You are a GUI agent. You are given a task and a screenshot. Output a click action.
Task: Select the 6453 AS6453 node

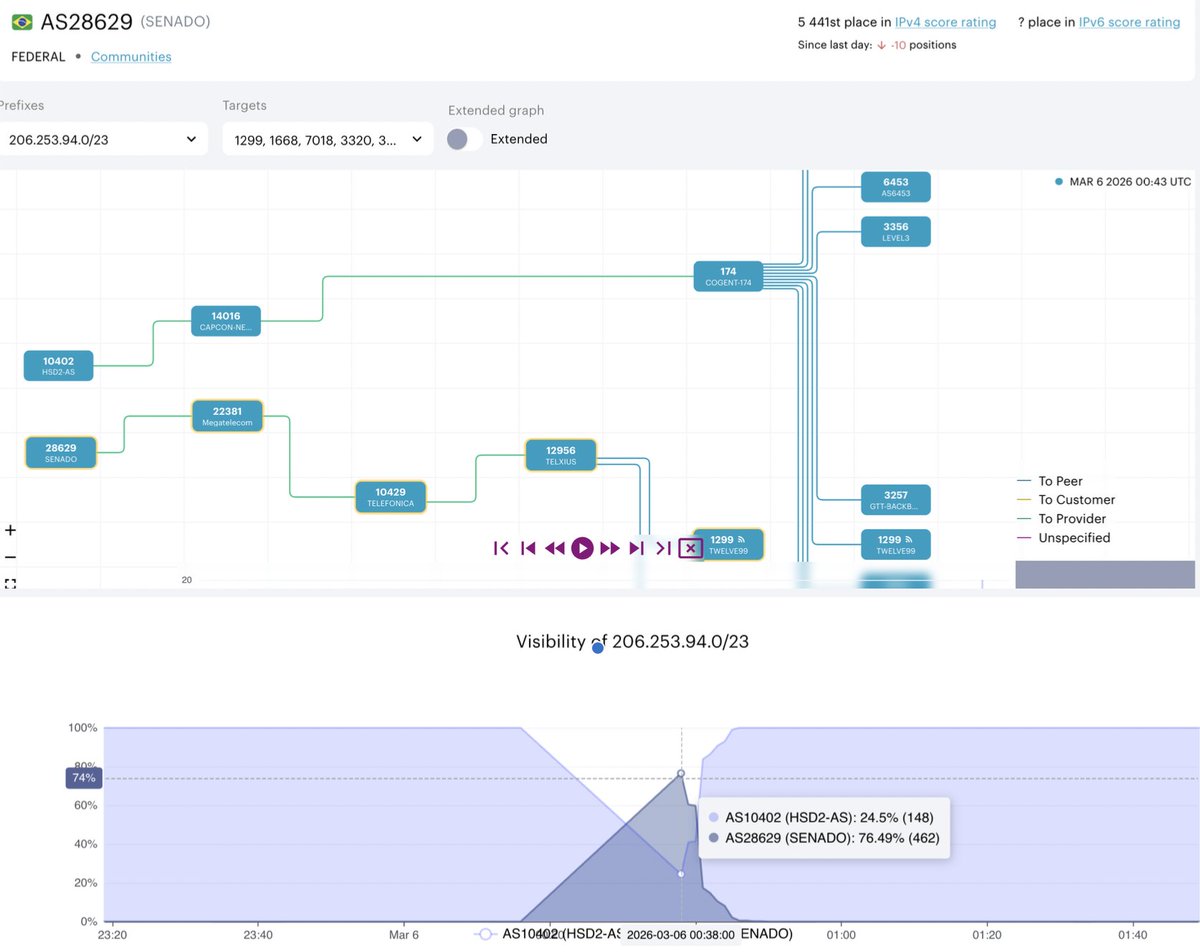click(896, 187)
